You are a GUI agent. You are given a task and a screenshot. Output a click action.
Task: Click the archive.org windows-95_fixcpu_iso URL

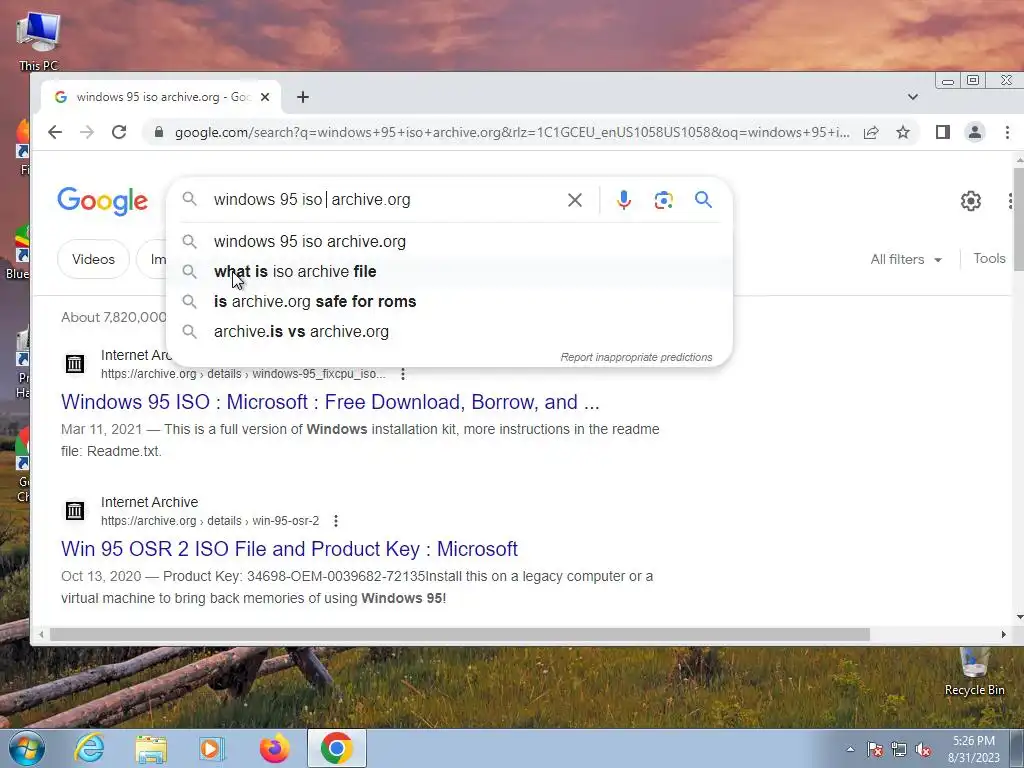(x=243, y=374)
